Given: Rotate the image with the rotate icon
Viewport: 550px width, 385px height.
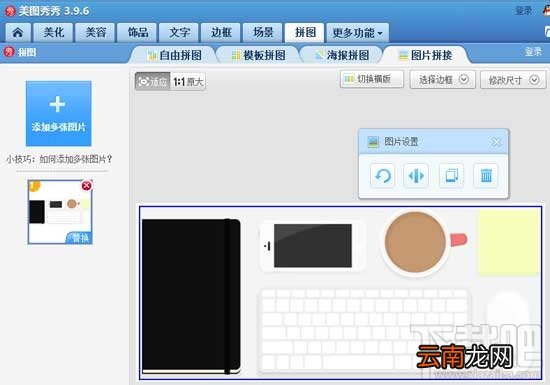Looking at the screenshot, I should [x=382, y=175].
